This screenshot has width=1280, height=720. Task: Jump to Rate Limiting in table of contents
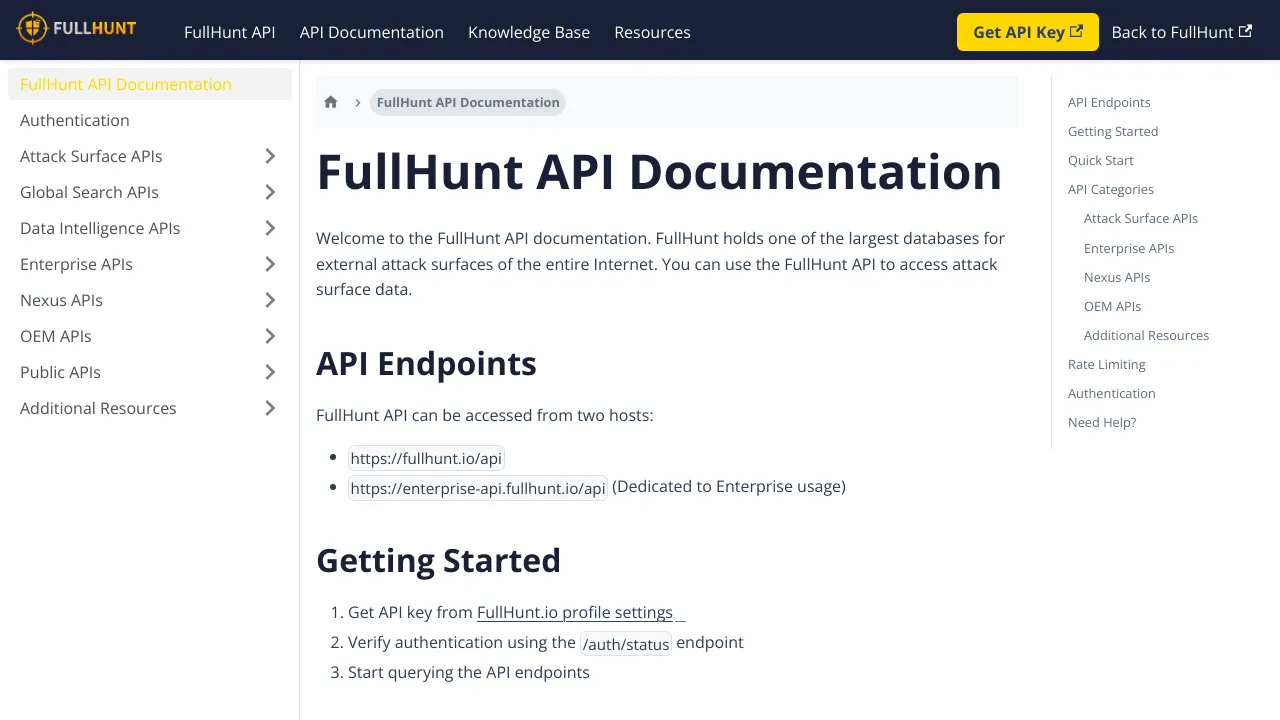point(1107,364)
